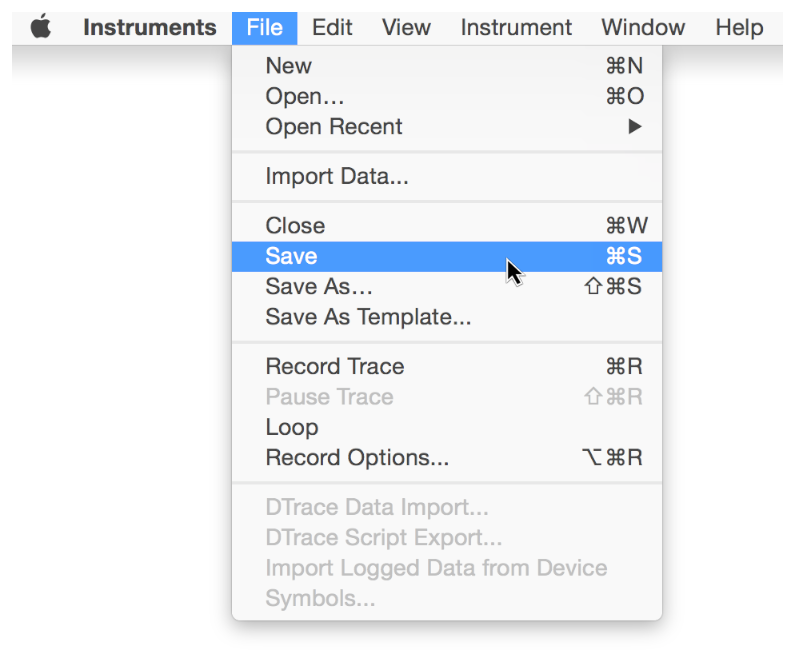Click the Instruments app menu
The height and width of the screenshot is (662, 795).
click(149, 28)
